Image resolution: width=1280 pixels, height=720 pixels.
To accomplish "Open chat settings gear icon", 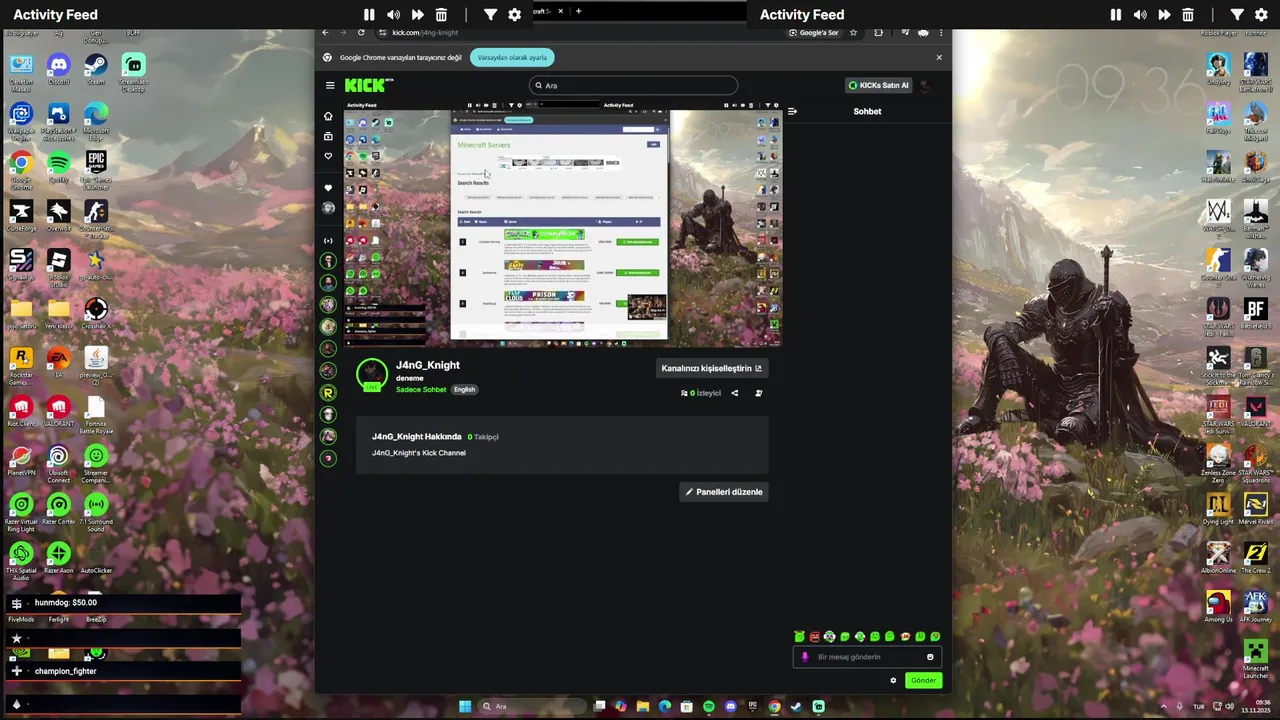I will 893,680.
